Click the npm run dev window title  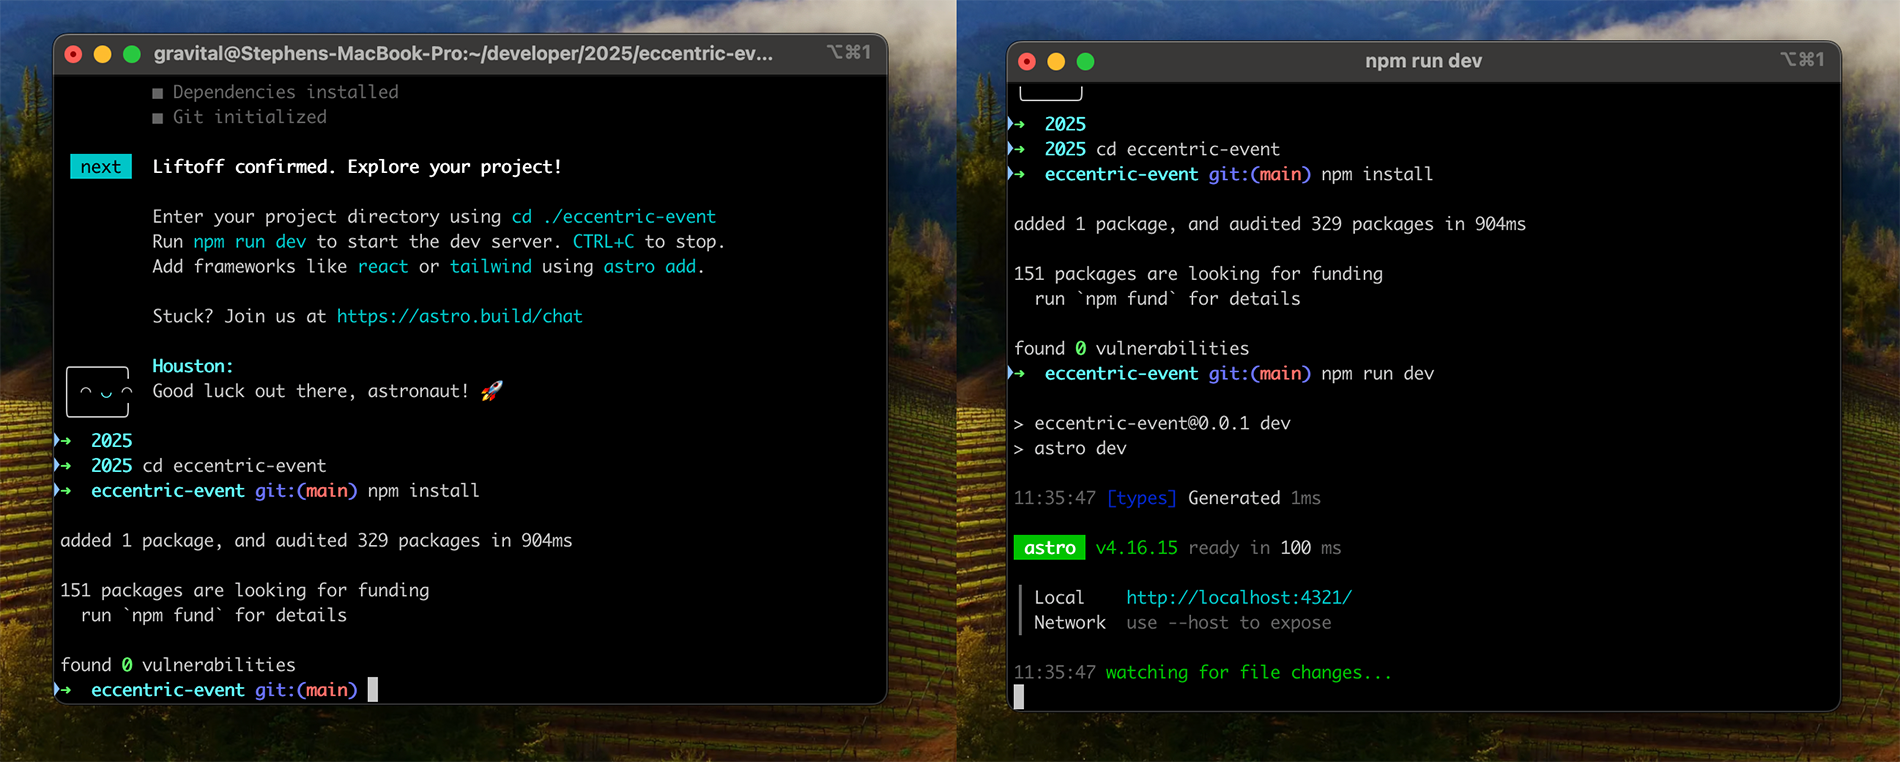tap(1423, 61)
